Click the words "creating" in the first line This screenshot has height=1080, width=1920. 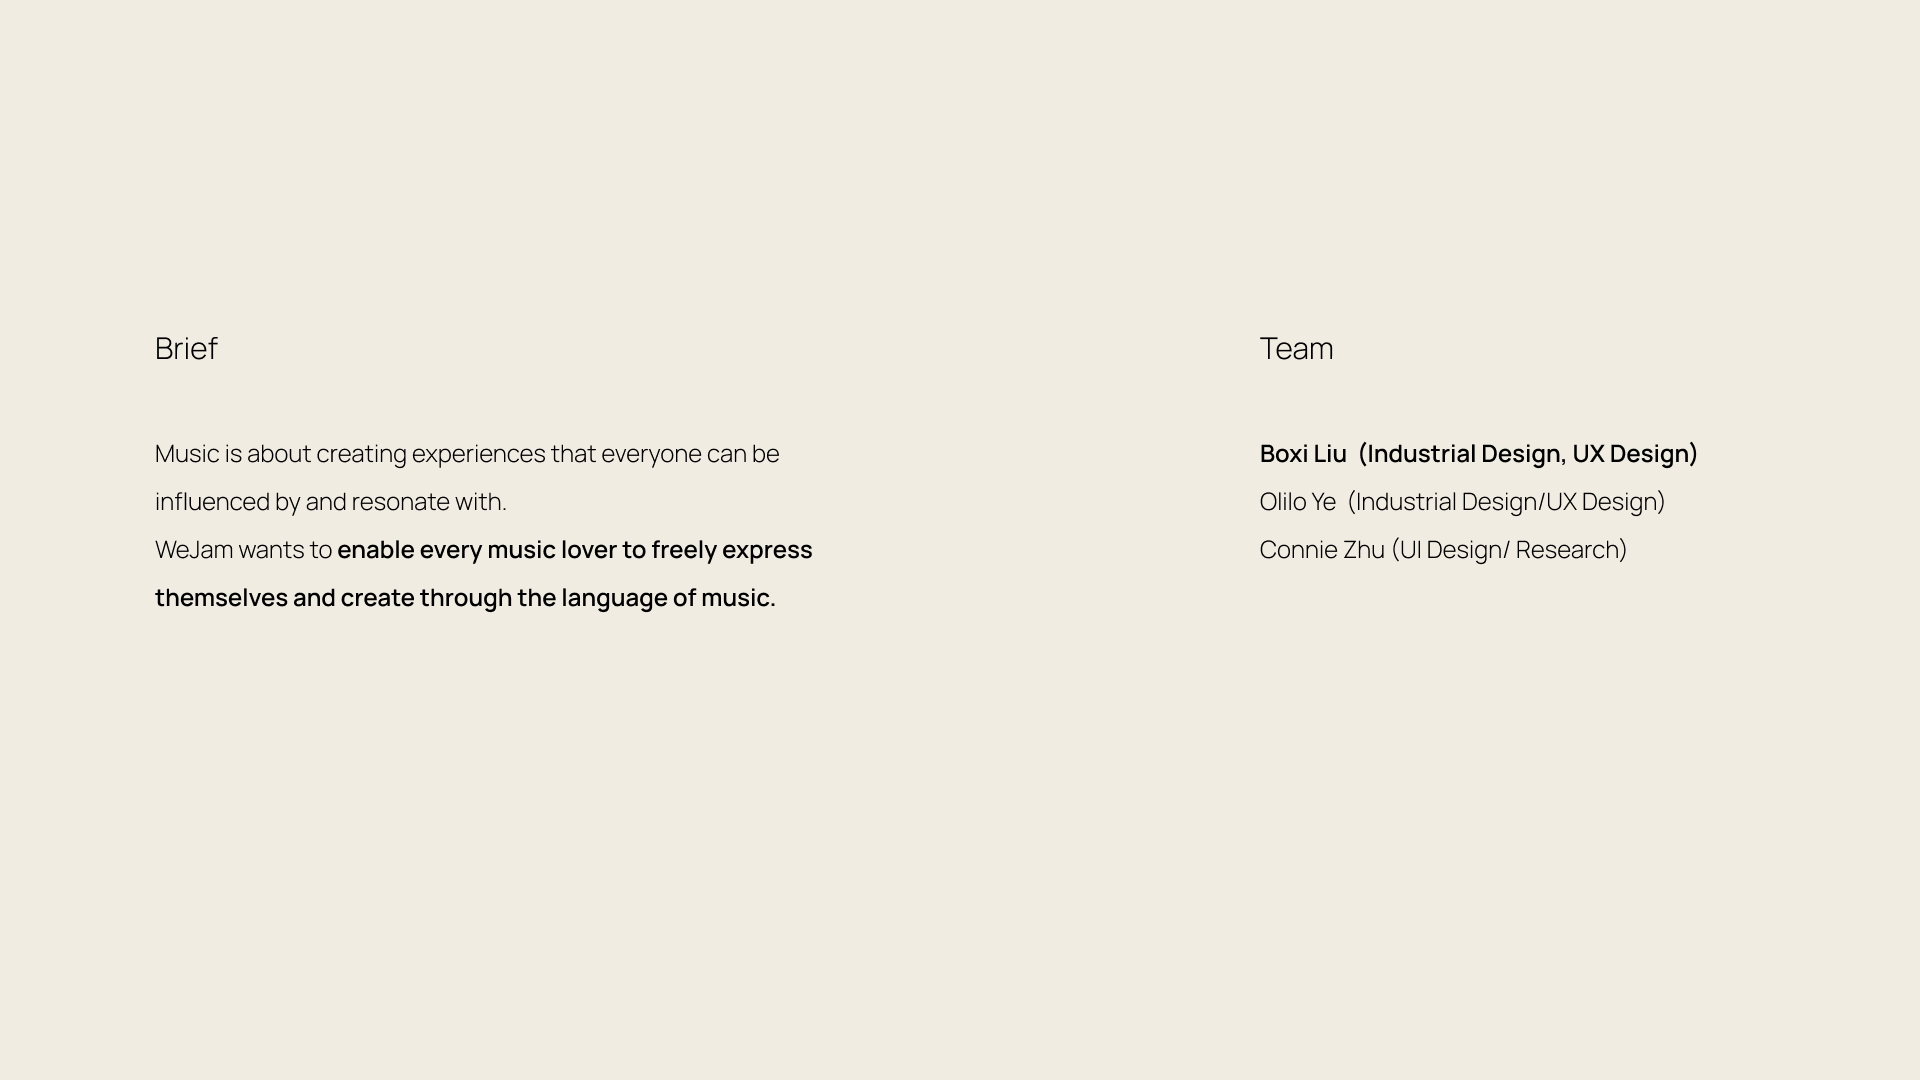(x=361, y=454)
